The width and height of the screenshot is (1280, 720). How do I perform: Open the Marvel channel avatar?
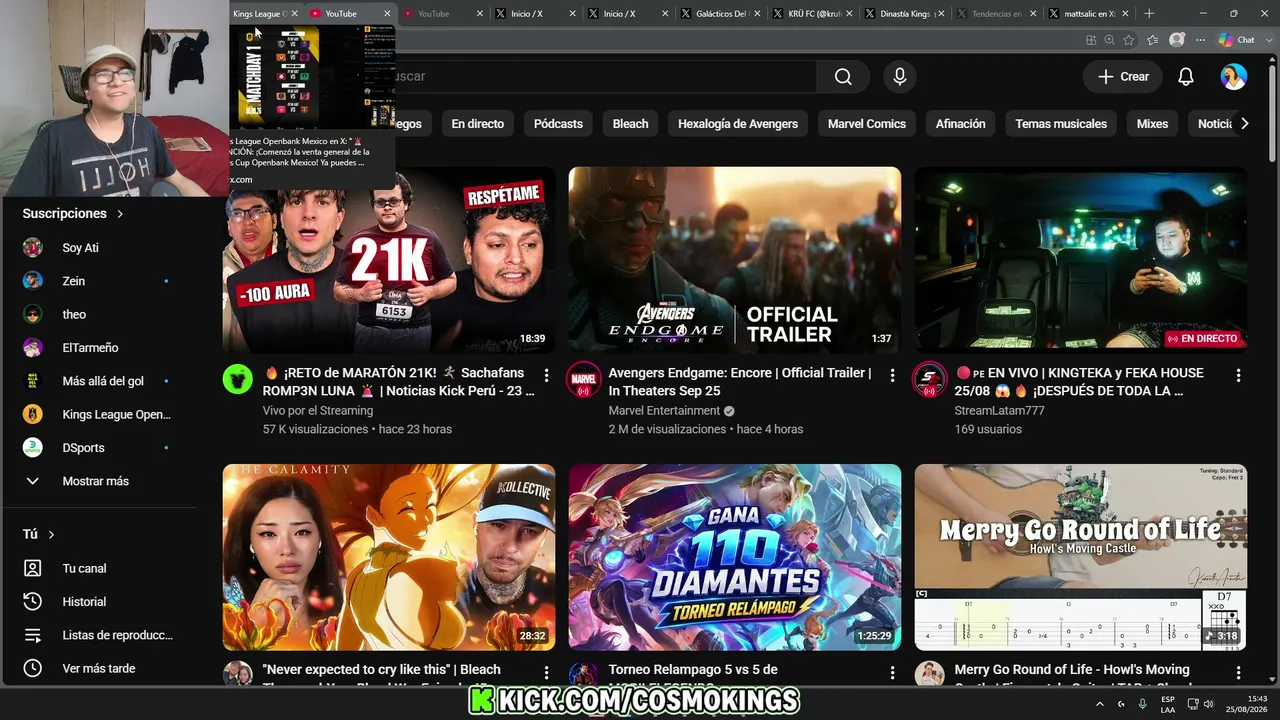pyautogui.click(x=583, y=380)
